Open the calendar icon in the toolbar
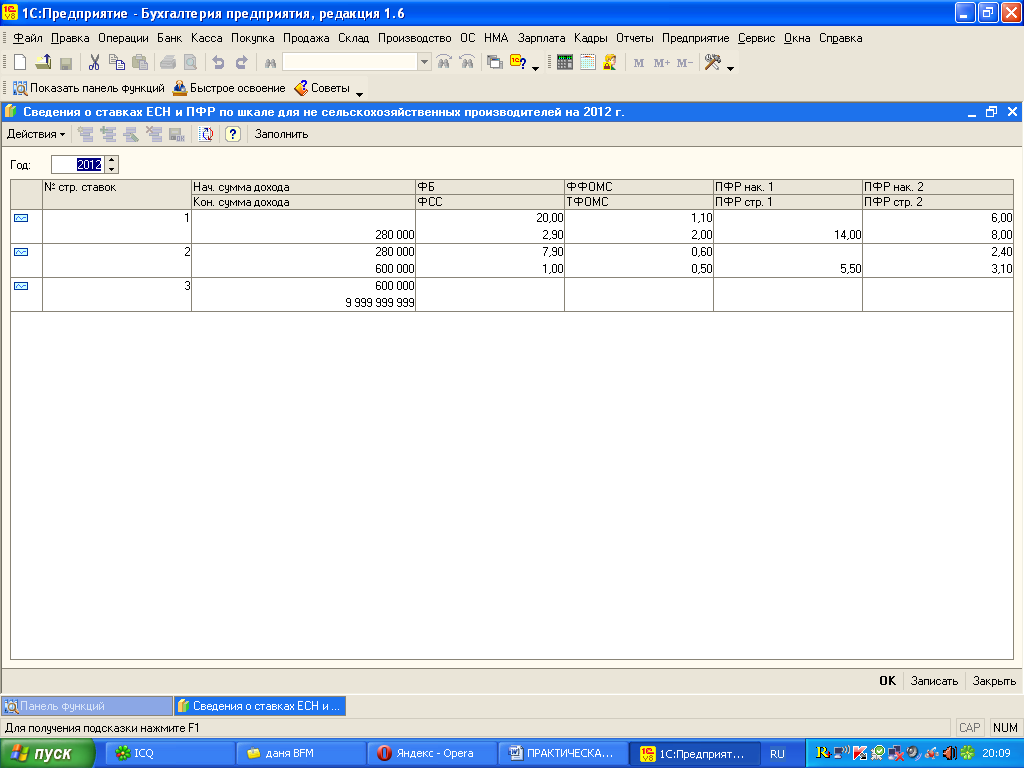This screenshot has width=1024, height=768. click(588, 63)
